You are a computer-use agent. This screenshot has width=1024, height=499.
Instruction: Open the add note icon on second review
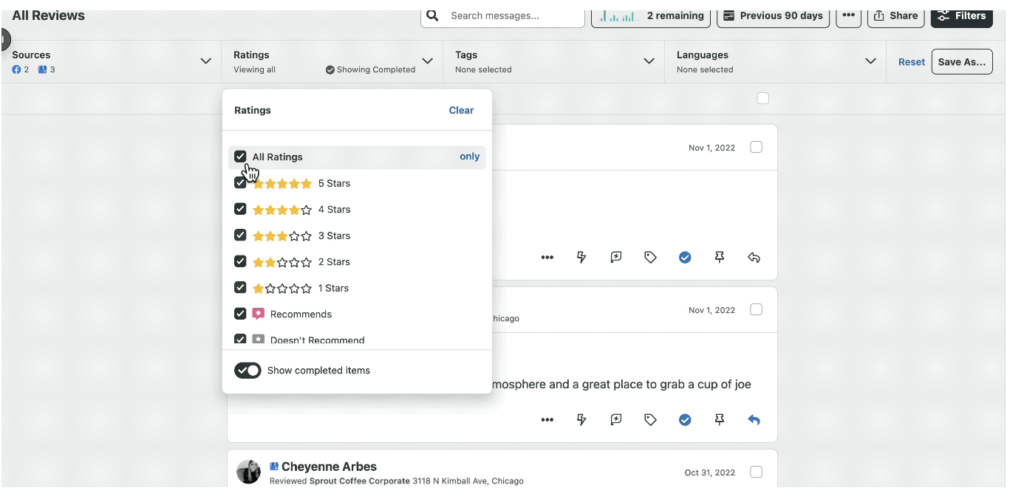616,420
